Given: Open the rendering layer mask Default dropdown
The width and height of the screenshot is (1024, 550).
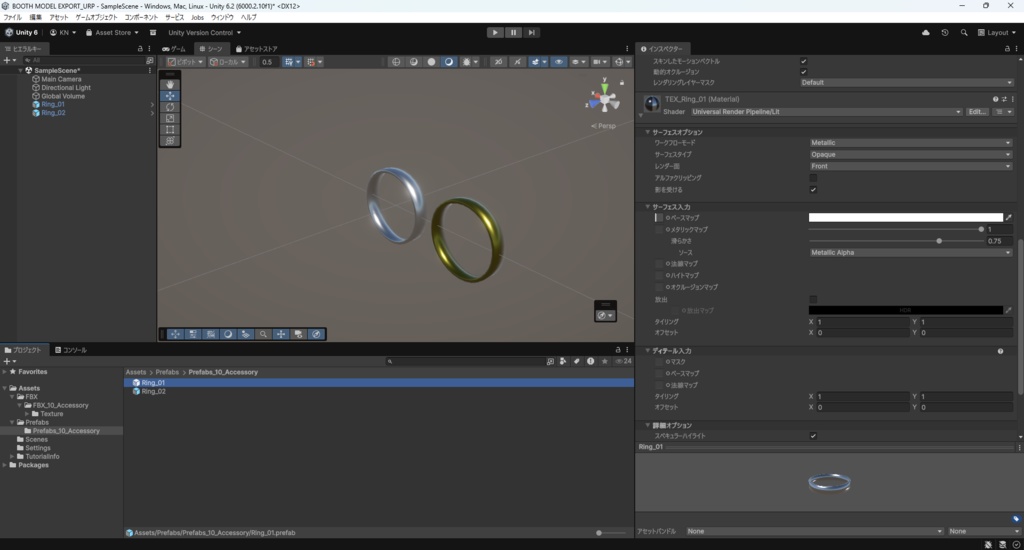Looking at the screenshot, I should tap(907, 82).
